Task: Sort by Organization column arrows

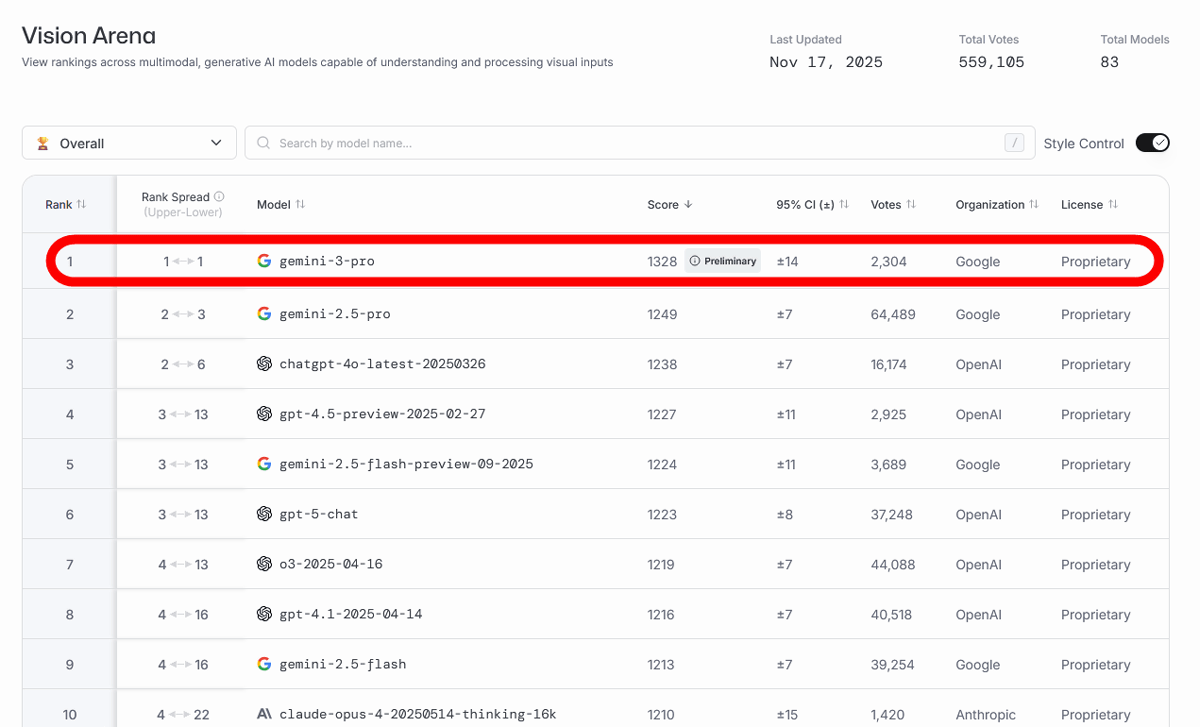Action: 1035,204
